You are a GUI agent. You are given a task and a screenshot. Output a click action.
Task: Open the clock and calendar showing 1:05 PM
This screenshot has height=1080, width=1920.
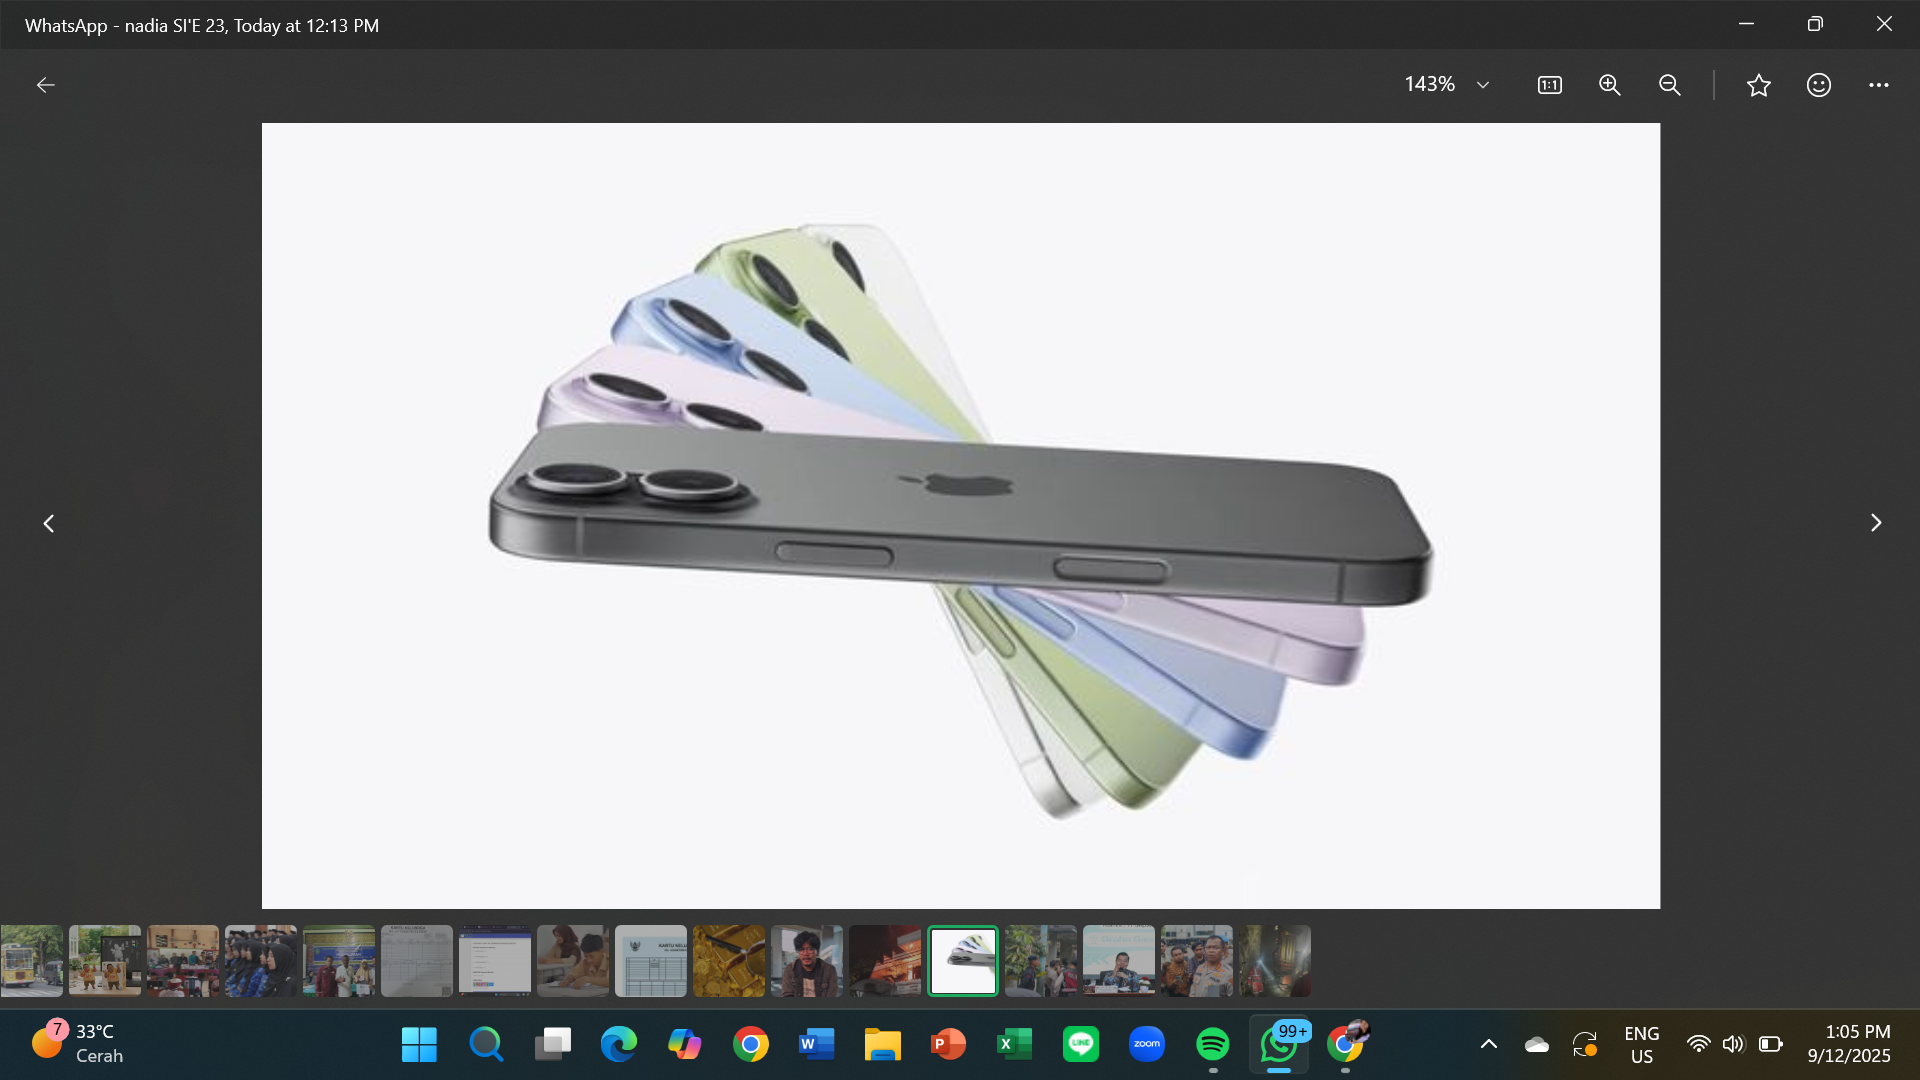(x=1849, y=1044)
